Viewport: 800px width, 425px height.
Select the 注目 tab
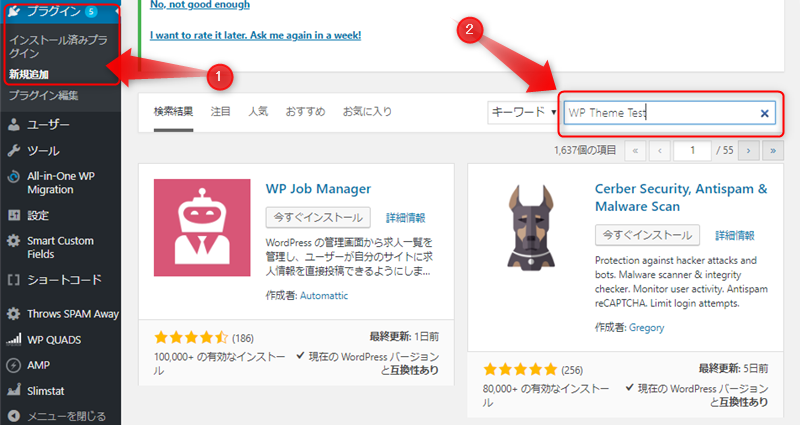(220, 112)
